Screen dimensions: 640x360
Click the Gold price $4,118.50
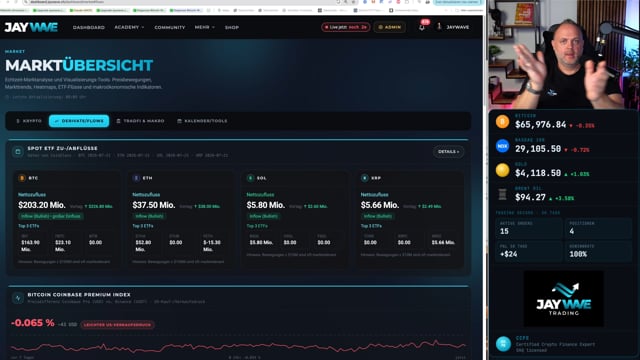pyautogui.click(x=538, y=173)
